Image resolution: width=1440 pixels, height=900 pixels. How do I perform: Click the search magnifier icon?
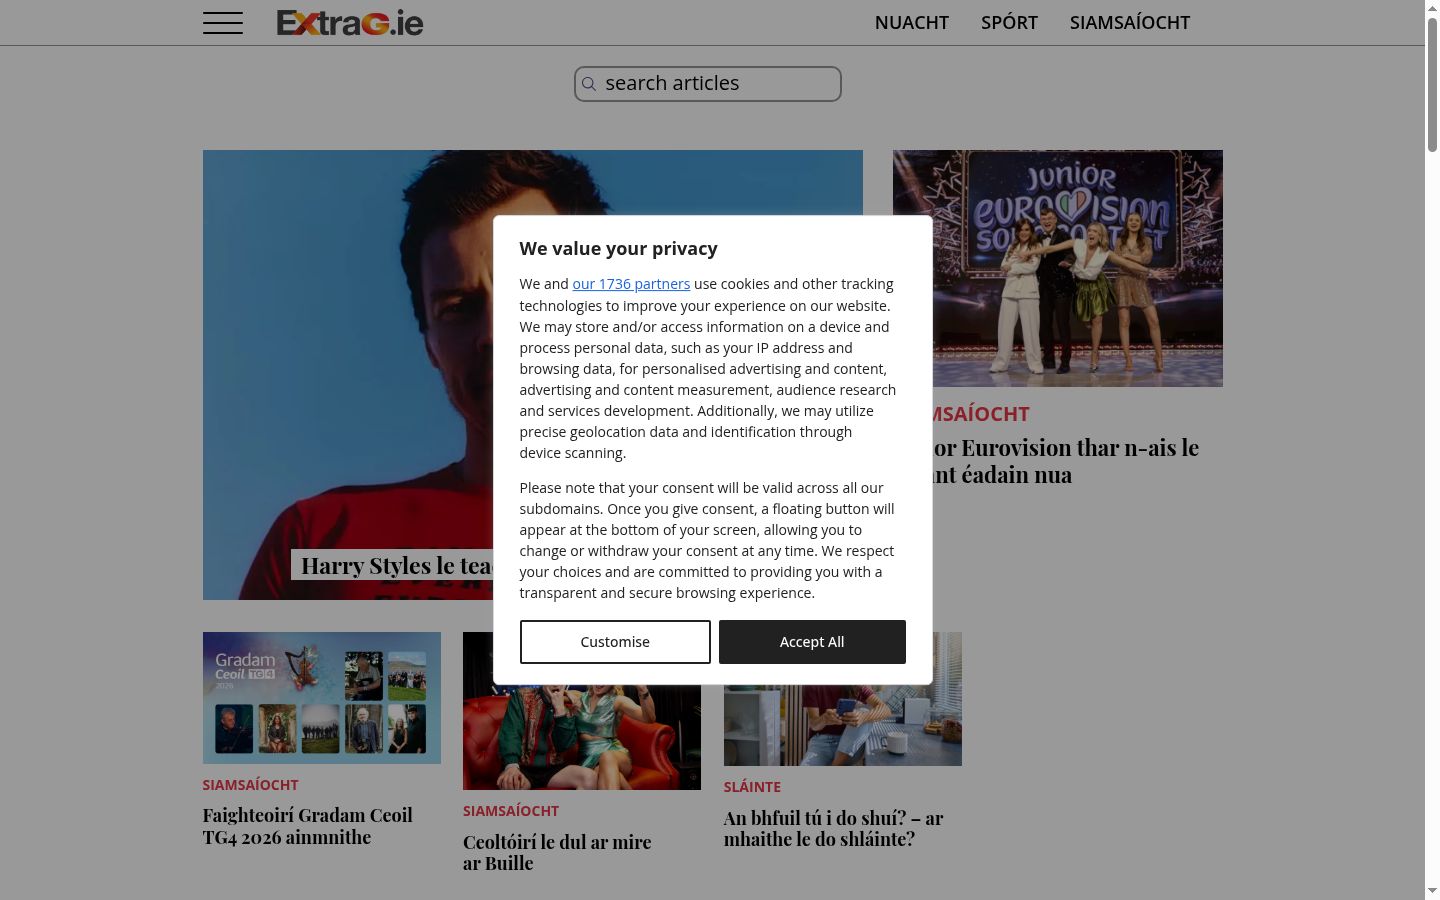pyautogui.click(x=589, y=84)
